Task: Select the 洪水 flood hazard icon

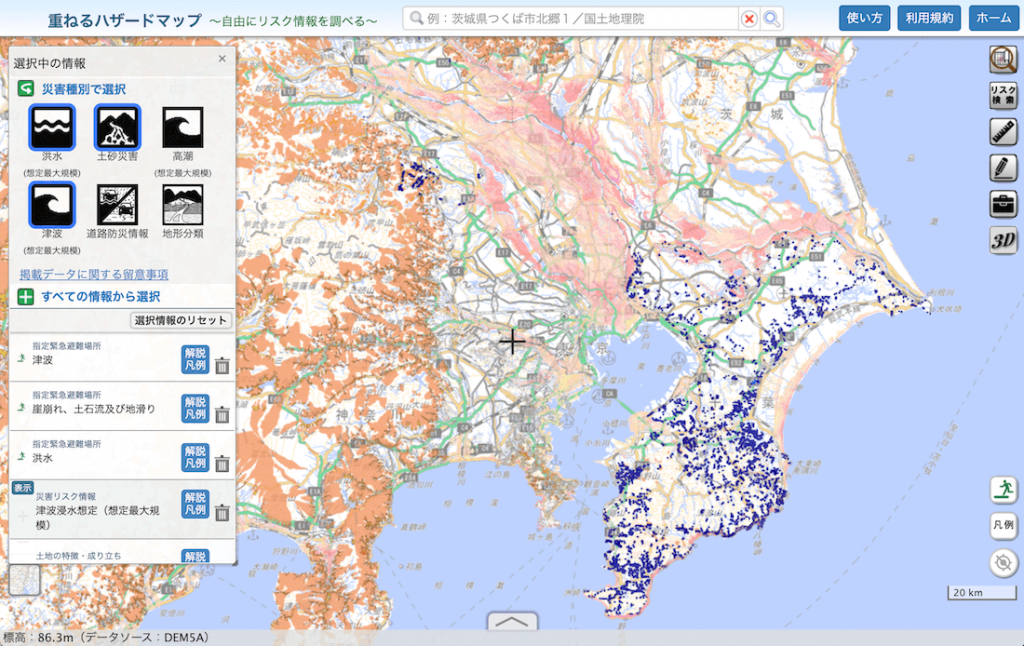Action: pyautogui.click(x=52, y=127)
